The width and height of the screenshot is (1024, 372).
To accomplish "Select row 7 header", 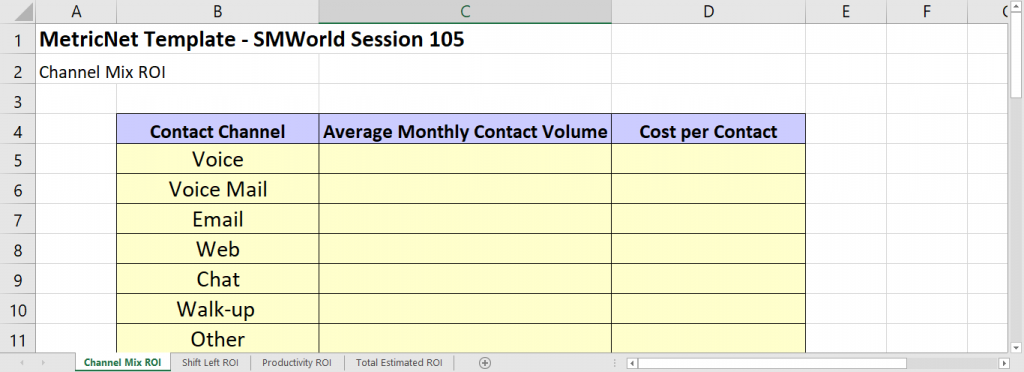I will tap(18, 219).
